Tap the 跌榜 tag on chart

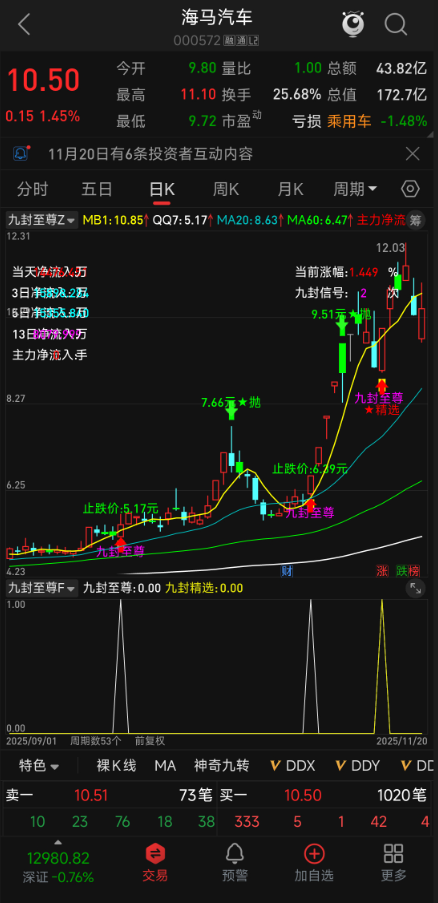tap(408, 571)
